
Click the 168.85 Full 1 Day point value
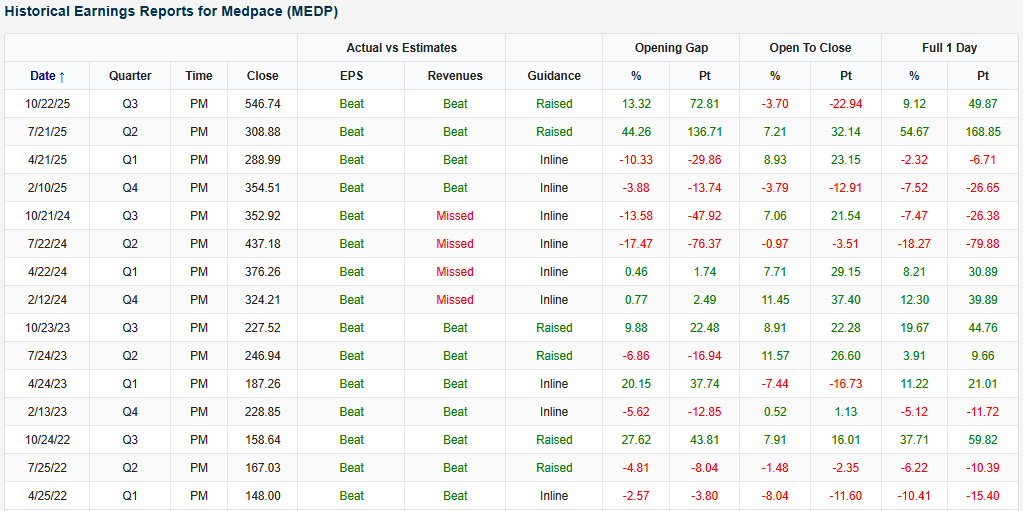tap(982, 131)
